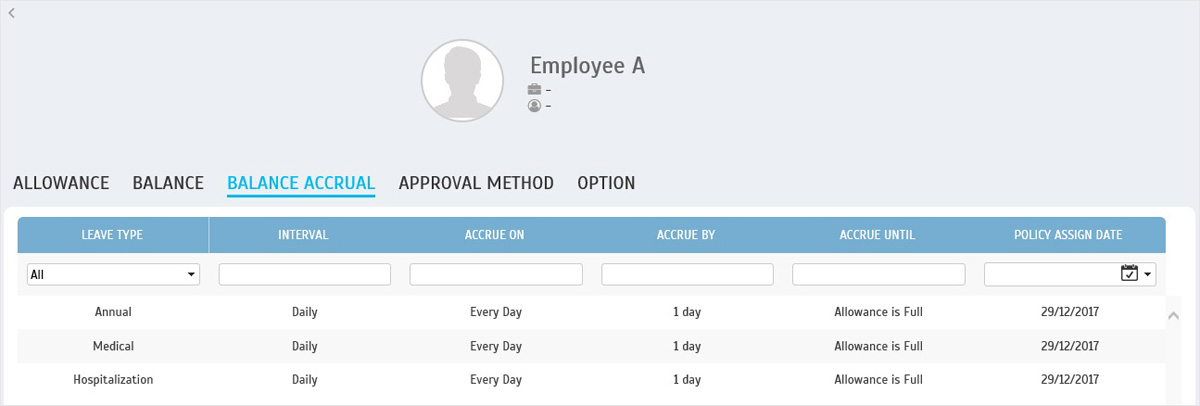This screenshot has width=1200, height=406.
Task: Go to the Option tab
Action: (x=606, y=183)
